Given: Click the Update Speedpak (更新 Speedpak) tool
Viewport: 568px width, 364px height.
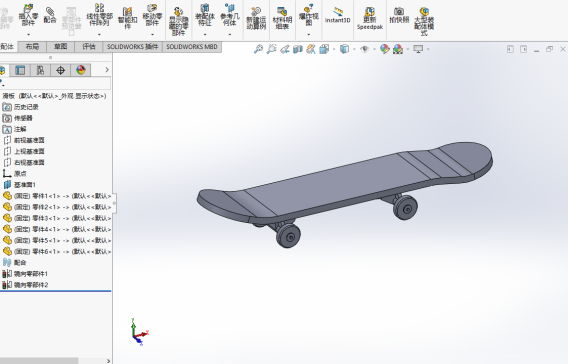Looking at the screenshot, I should pyautogui.click(x=370, y=18).
